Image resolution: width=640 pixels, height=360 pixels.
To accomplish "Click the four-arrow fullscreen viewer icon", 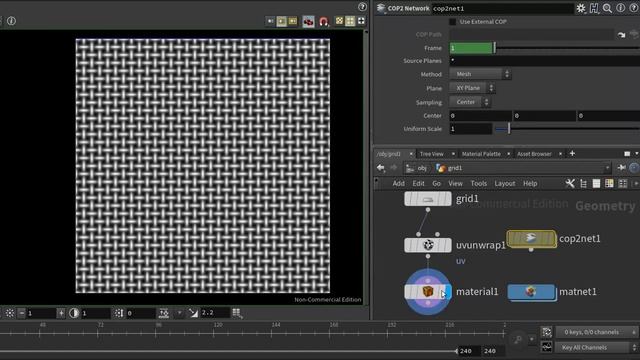I will 361,21.
